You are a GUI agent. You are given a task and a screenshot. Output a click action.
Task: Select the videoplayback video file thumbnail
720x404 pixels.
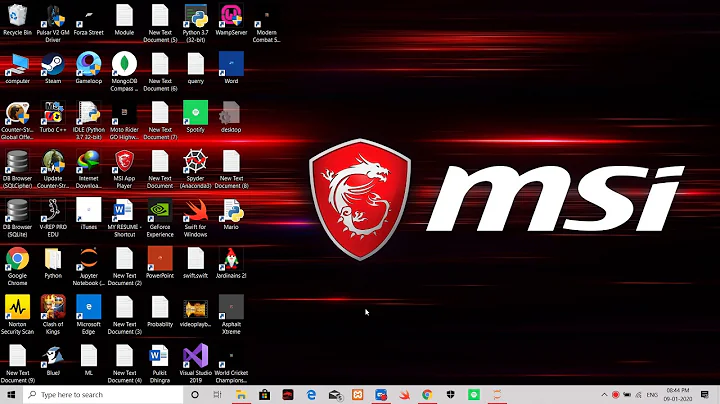[x=195, y=312]
